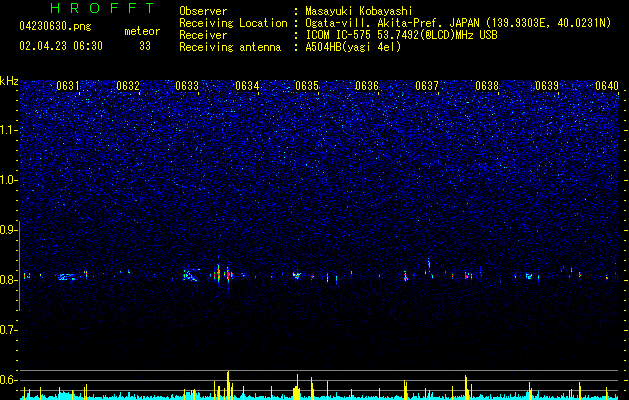Select the Ogata-vill. Akita-Pref. JAPAN location text
Screen dimensions: 629x400
(x=458, y=23)
